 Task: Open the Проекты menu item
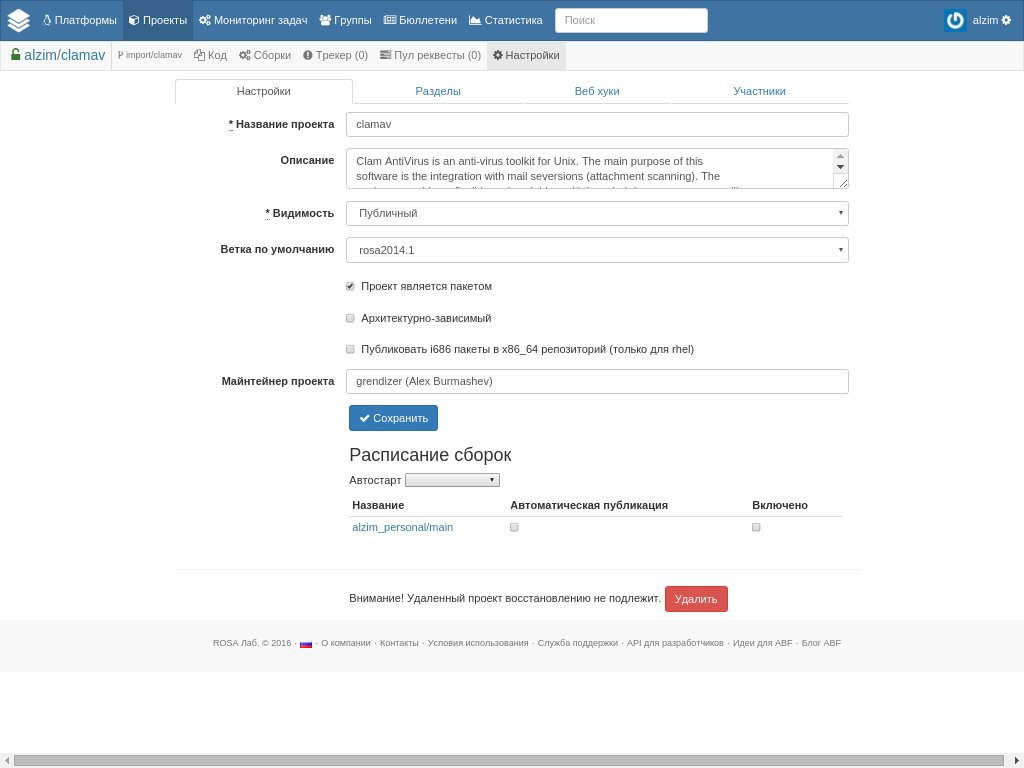click(x=158, y=20)
